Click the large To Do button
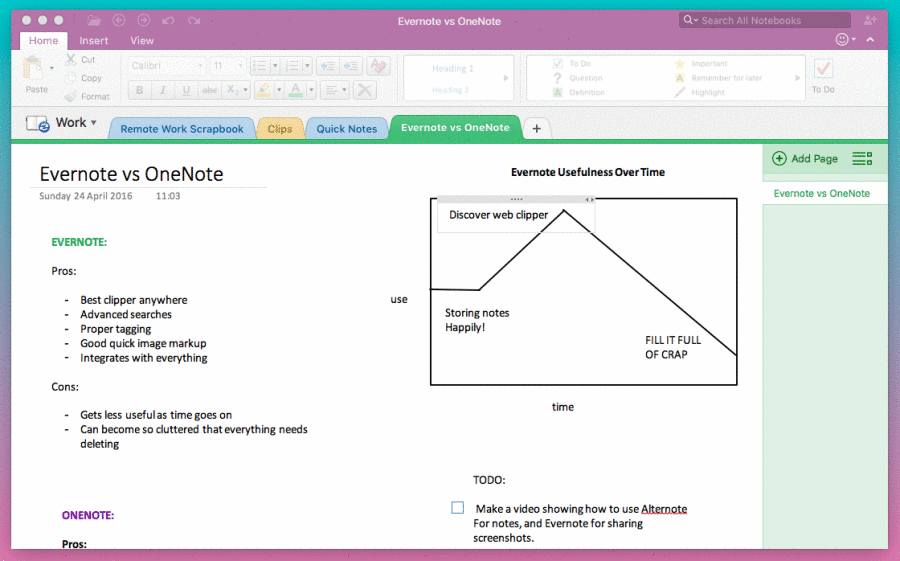The width and height of the screenshot is (900, 561). pyautogui.click(x=823, y=76)
